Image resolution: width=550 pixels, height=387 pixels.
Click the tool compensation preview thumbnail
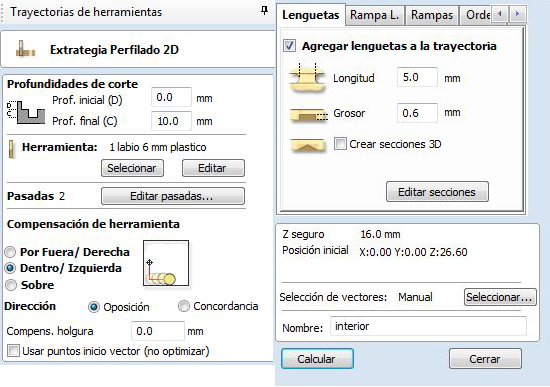(x=166, y=263)
